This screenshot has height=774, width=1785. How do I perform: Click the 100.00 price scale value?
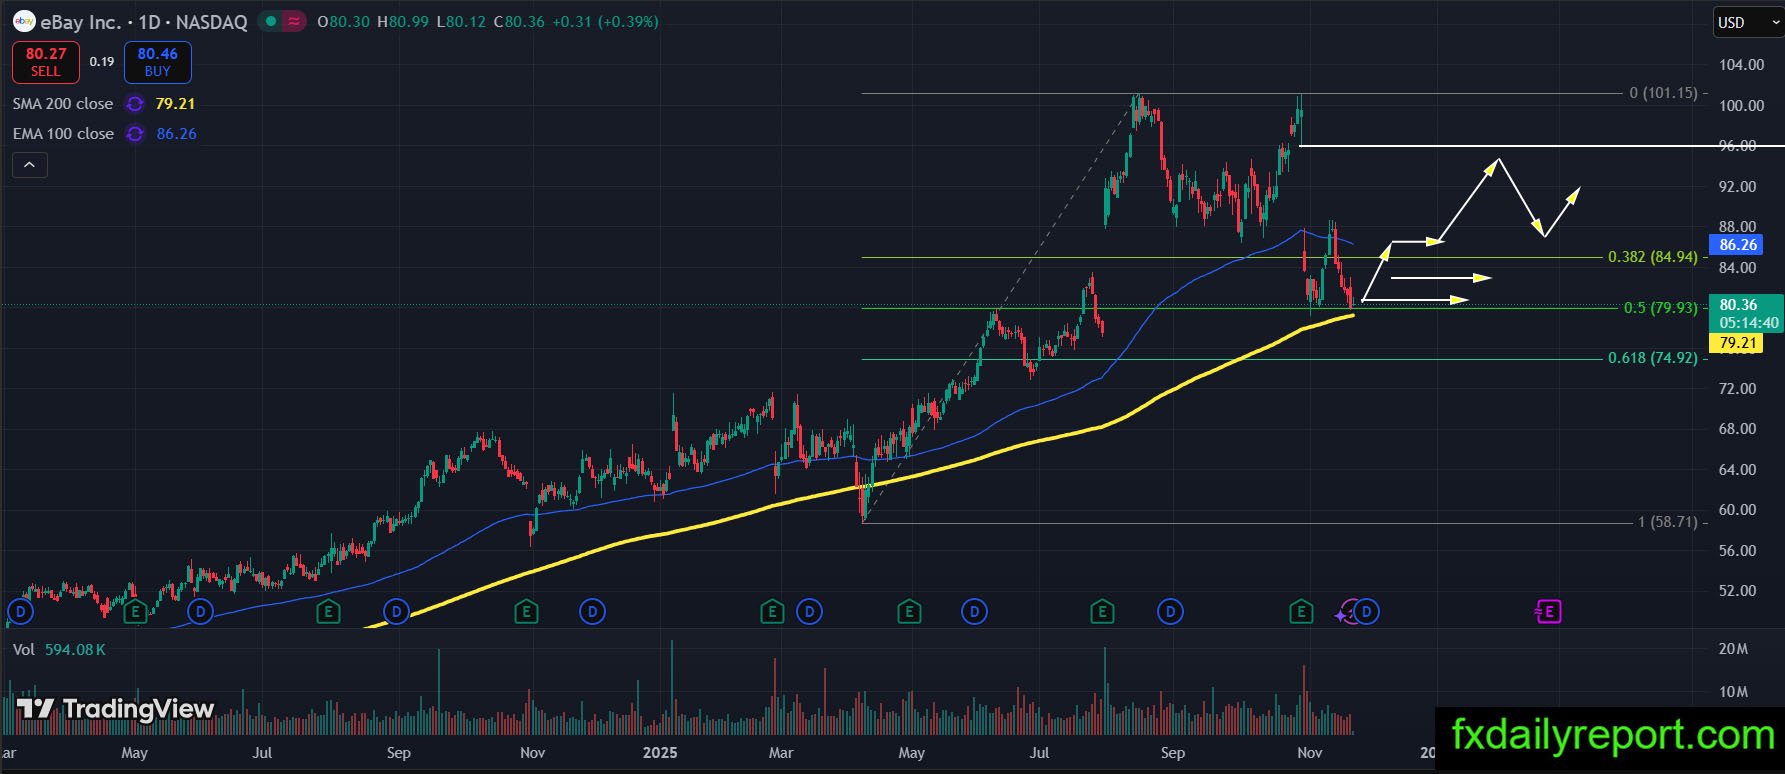[x=1741, y=106]
